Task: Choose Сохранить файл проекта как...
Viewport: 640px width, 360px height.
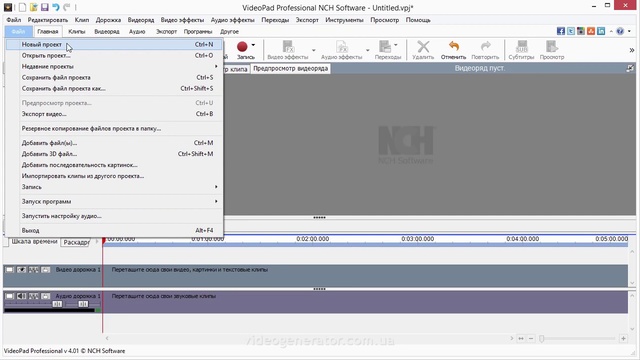Action: click(115, 88)
